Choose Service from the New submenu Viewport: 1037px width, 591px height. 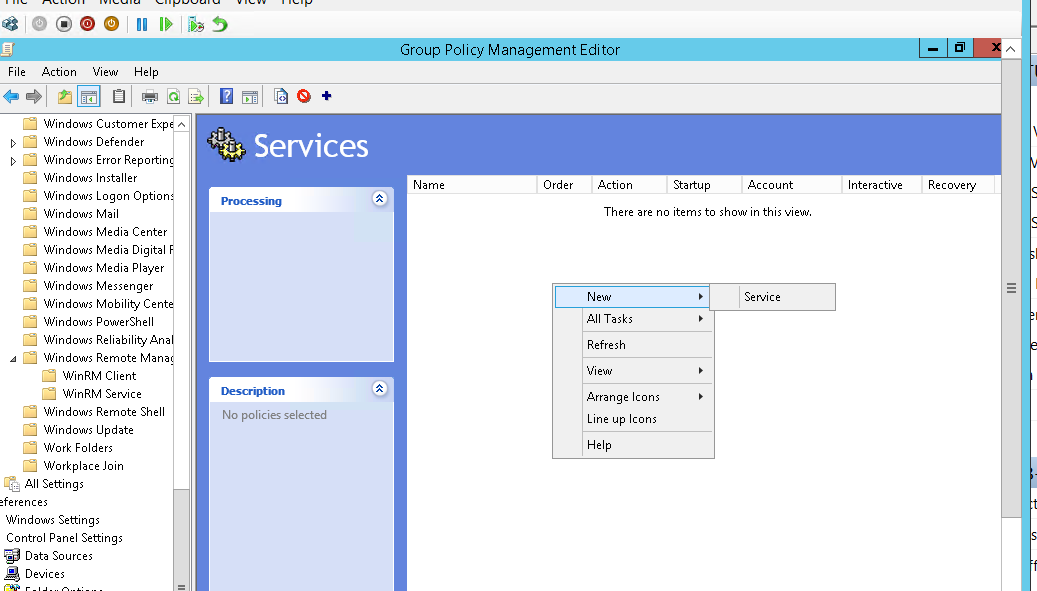pos(772,297)
